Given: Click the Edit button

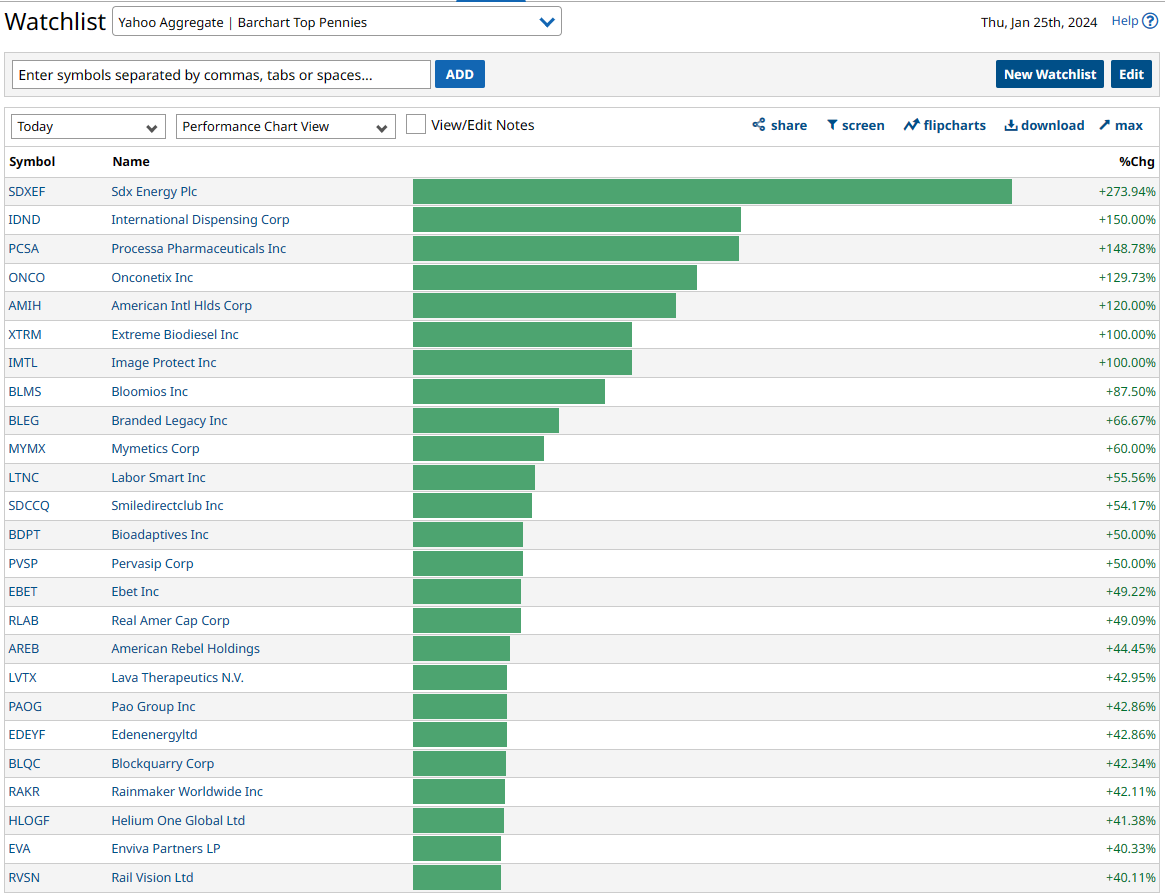Looking at the screenshot, I should (x=1131, y=74).
